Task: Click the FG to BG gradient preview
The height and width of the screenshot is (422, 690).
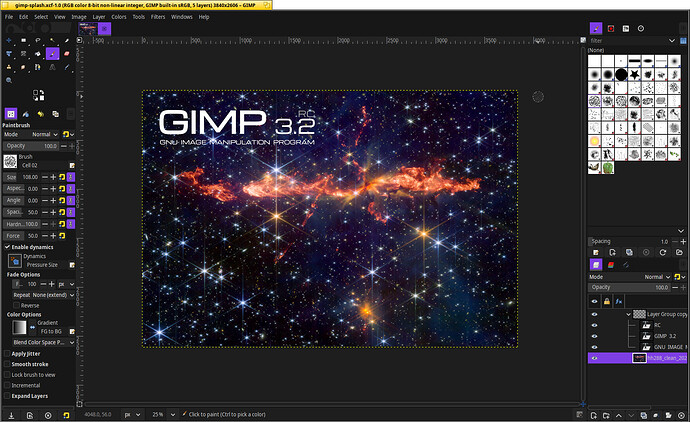Action: click(x=19, y=327)
